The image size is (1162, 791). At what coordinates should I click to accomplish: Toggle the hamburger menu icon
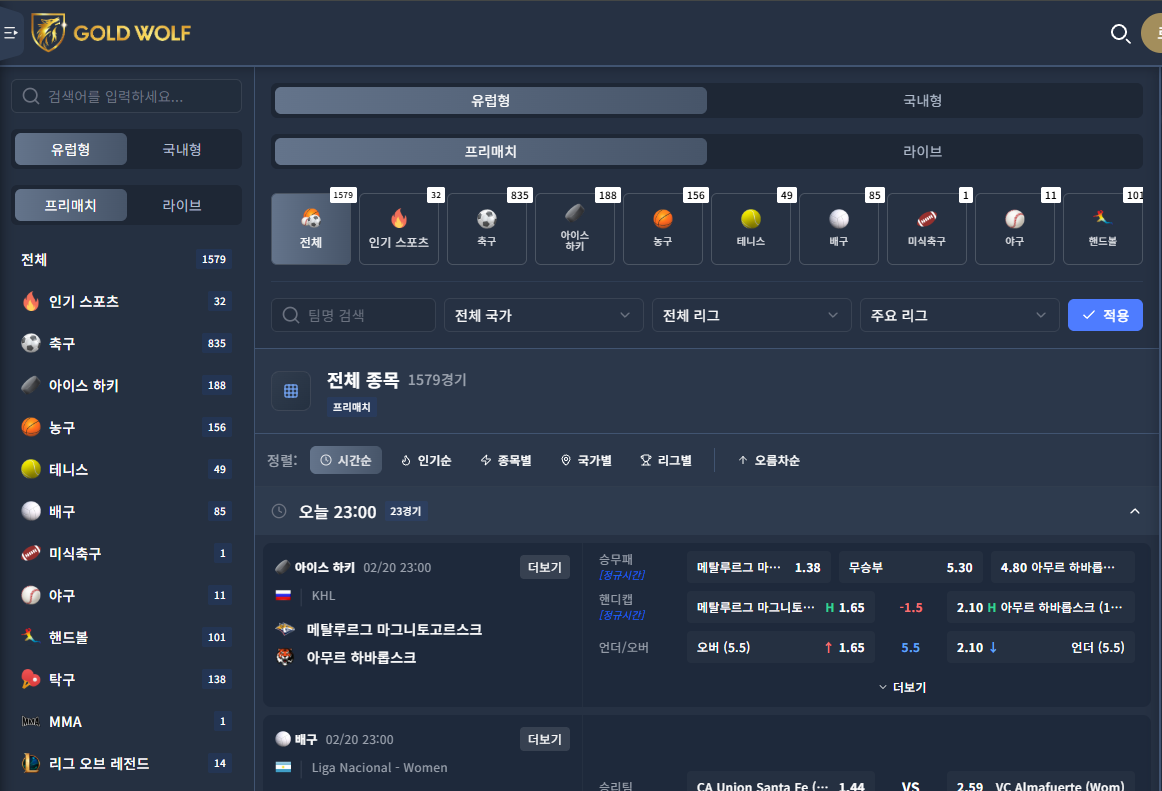tap(10, 33)
